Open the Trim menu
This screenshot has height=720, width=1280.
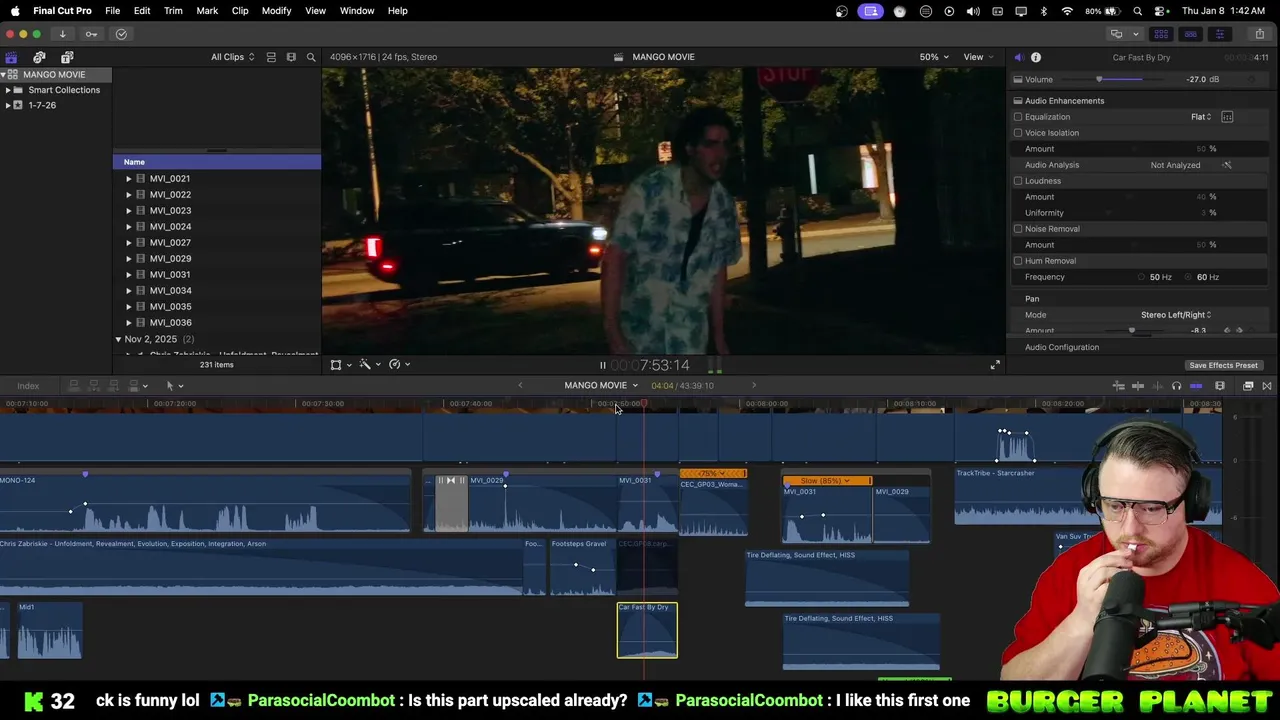tap(173, 10)
